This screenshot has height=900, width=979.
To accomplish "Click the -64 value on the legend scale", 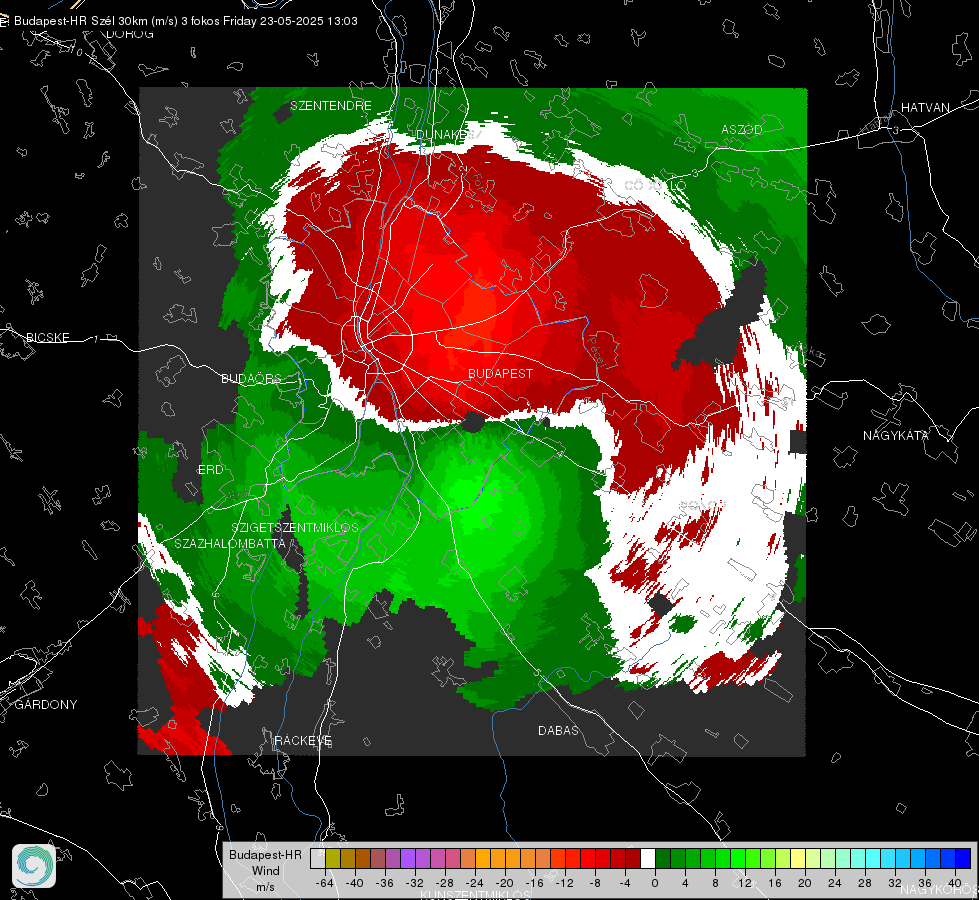I will pos(324,883).
